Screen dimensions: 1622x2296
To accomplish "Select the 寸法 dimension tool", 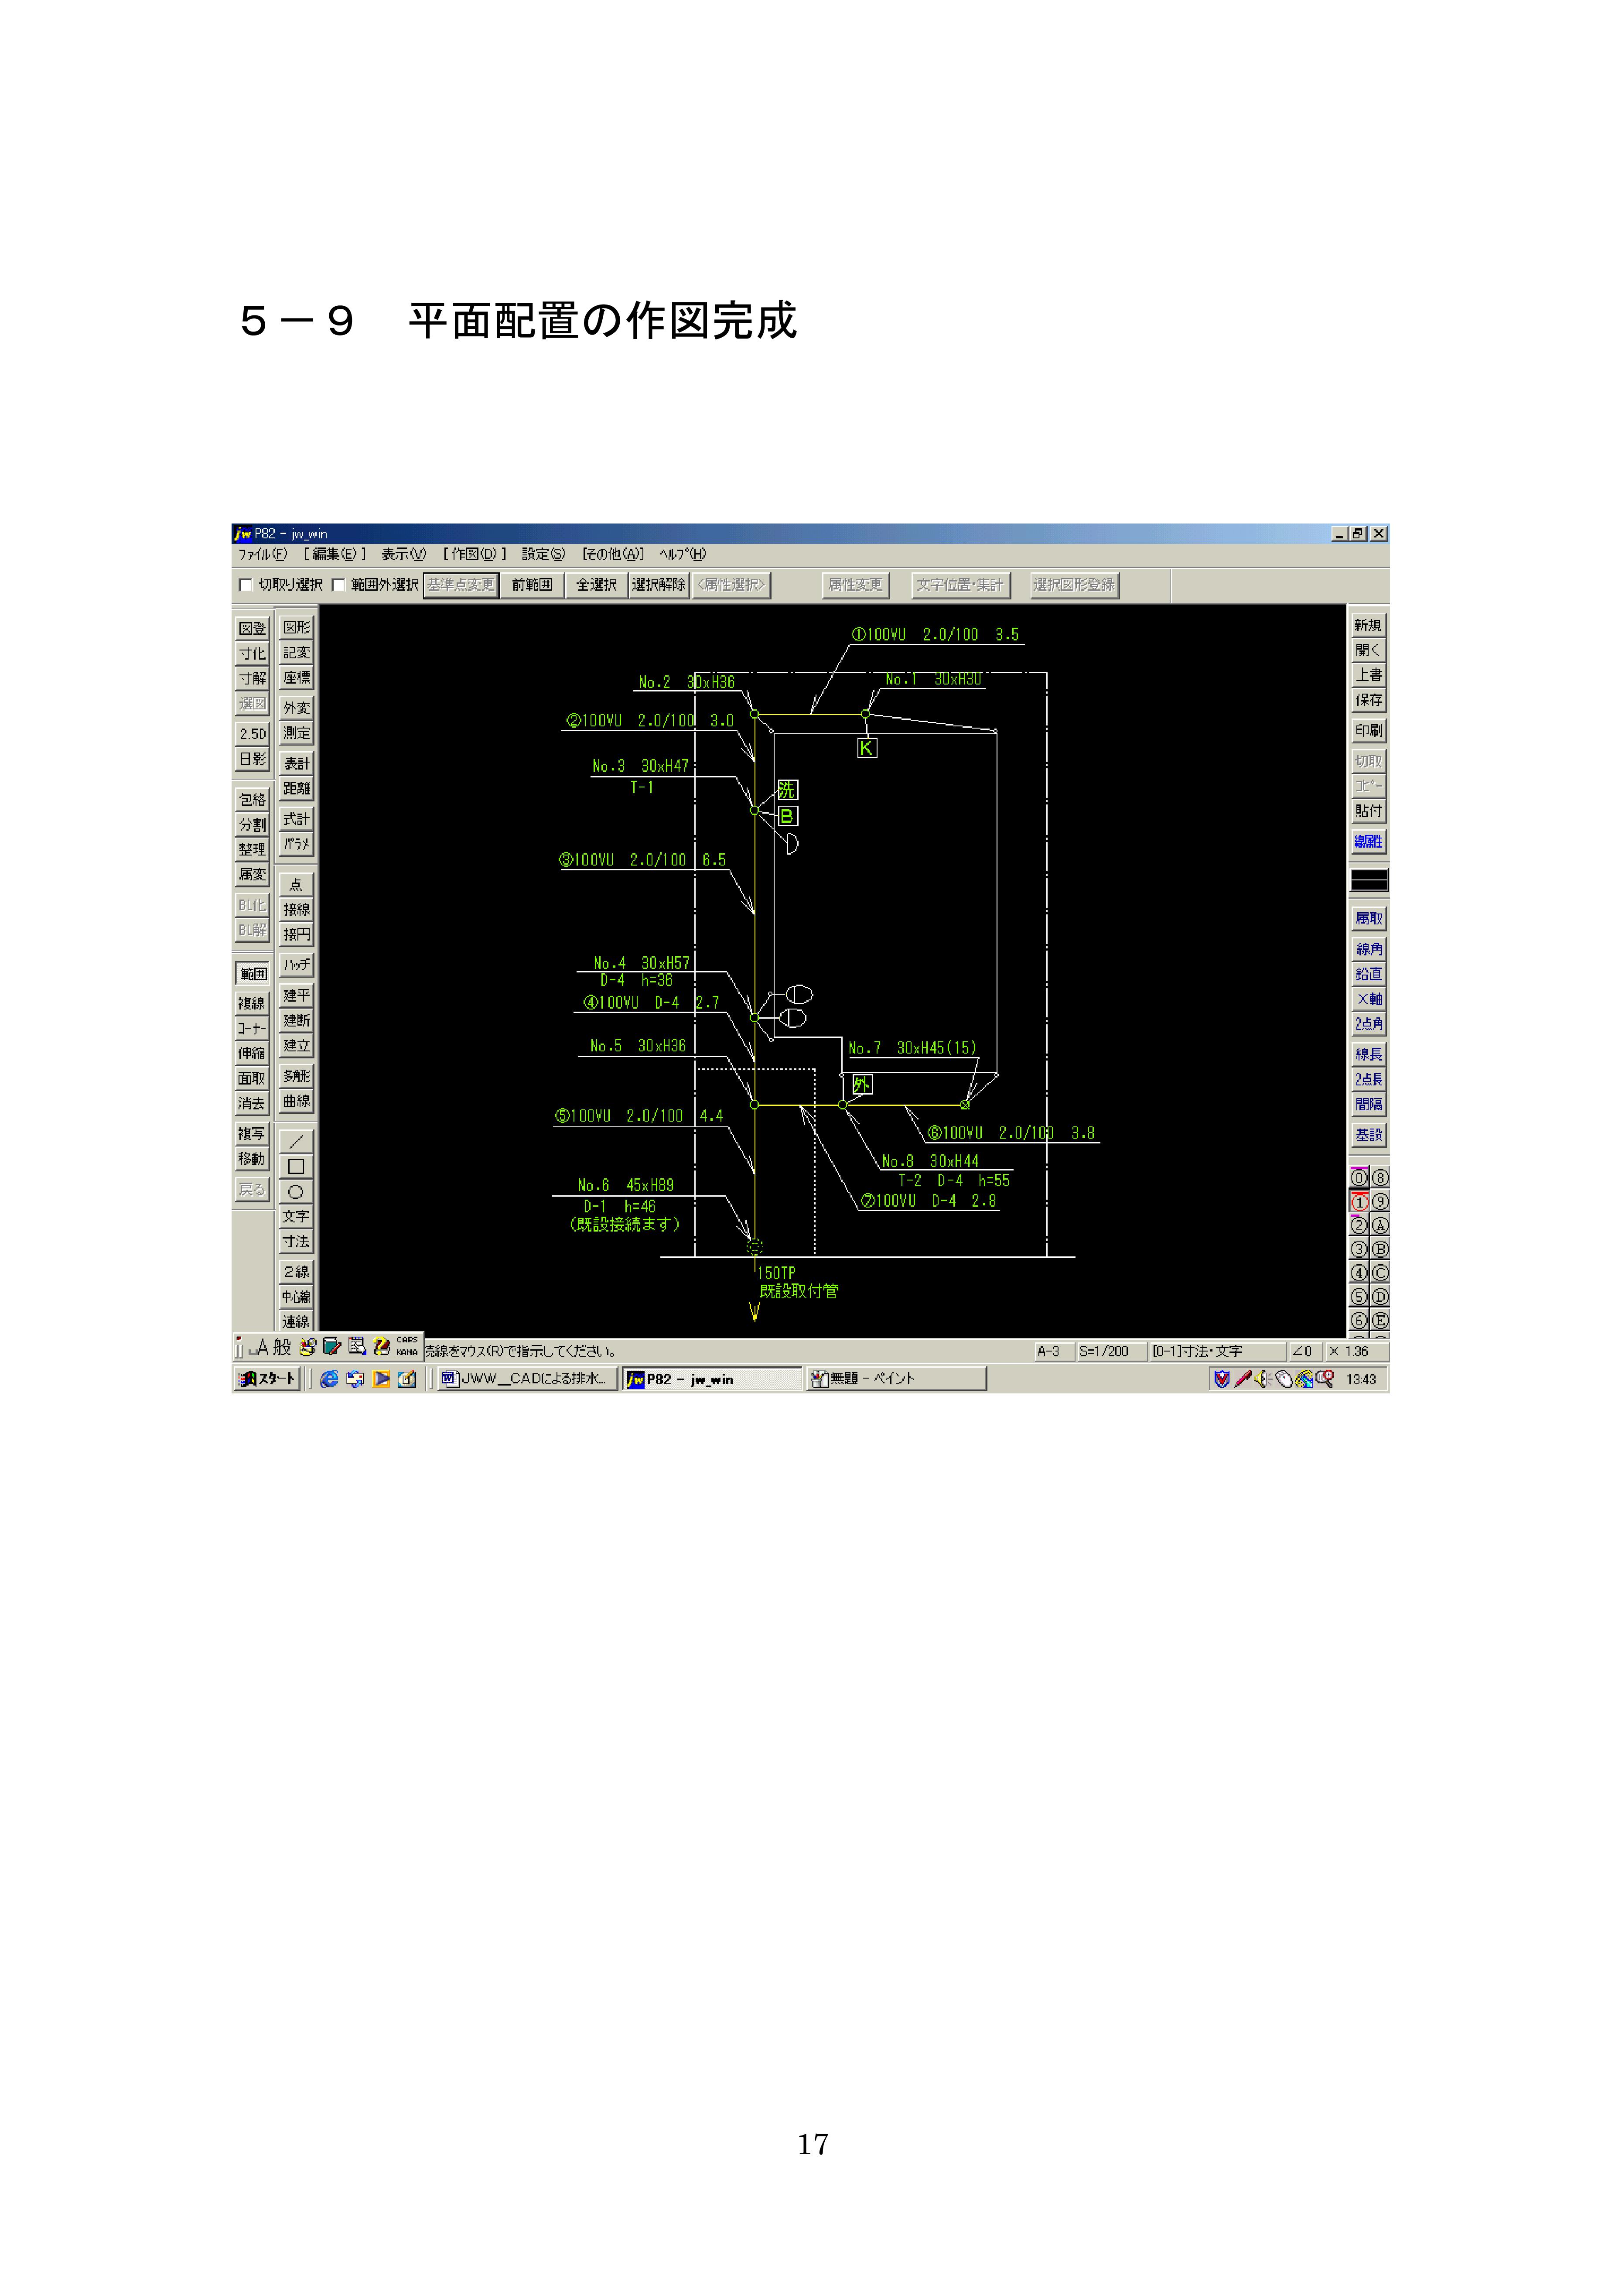I will (x=296, y=1241).
